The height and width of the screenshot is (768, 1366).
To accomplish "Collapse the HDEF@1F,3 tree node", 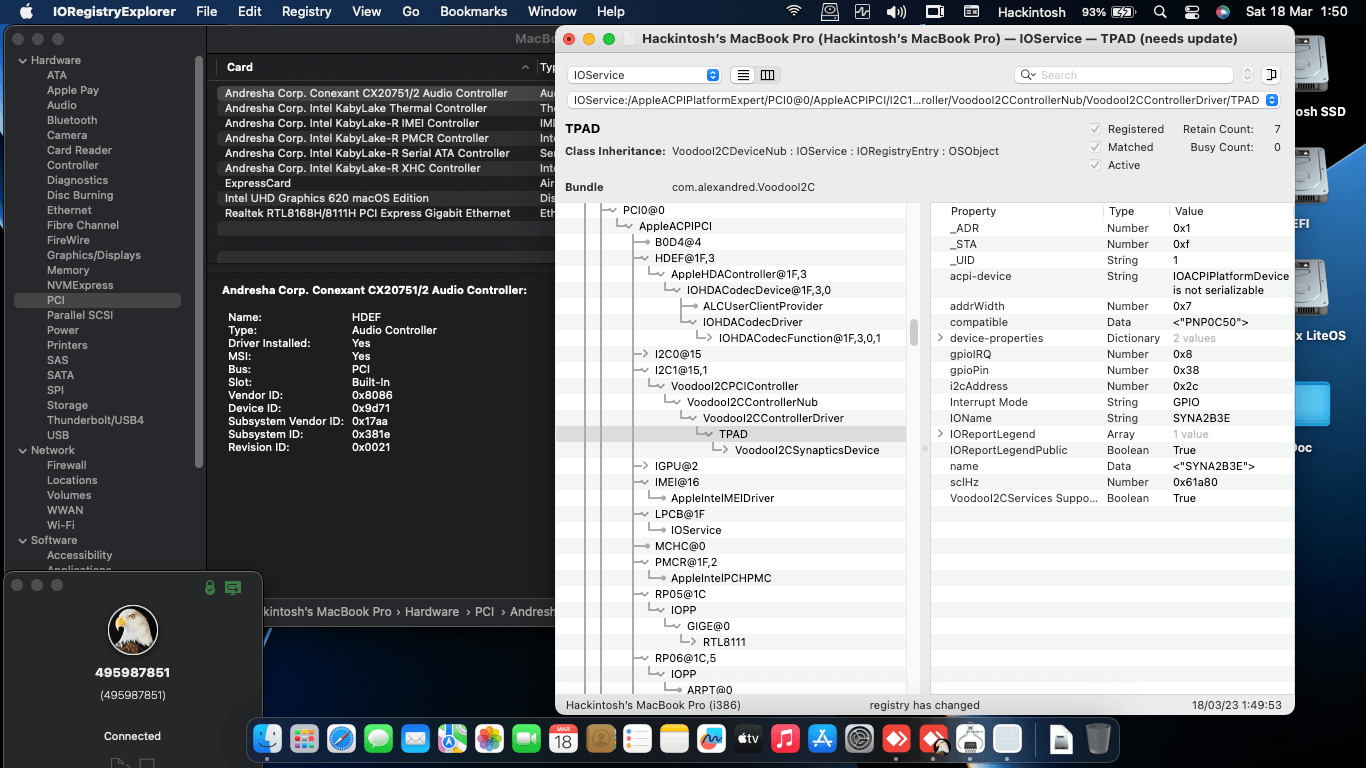I will click(x=644, y=258).
